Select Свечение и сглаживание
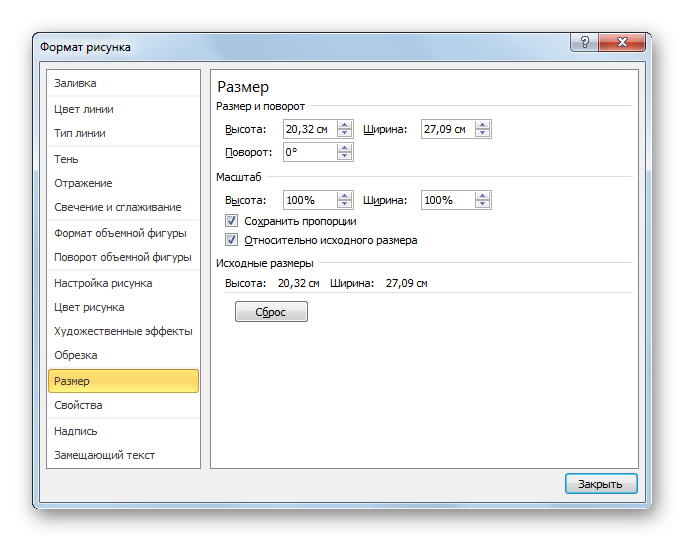This screenshot has width=685, height=542. (123, 207)
